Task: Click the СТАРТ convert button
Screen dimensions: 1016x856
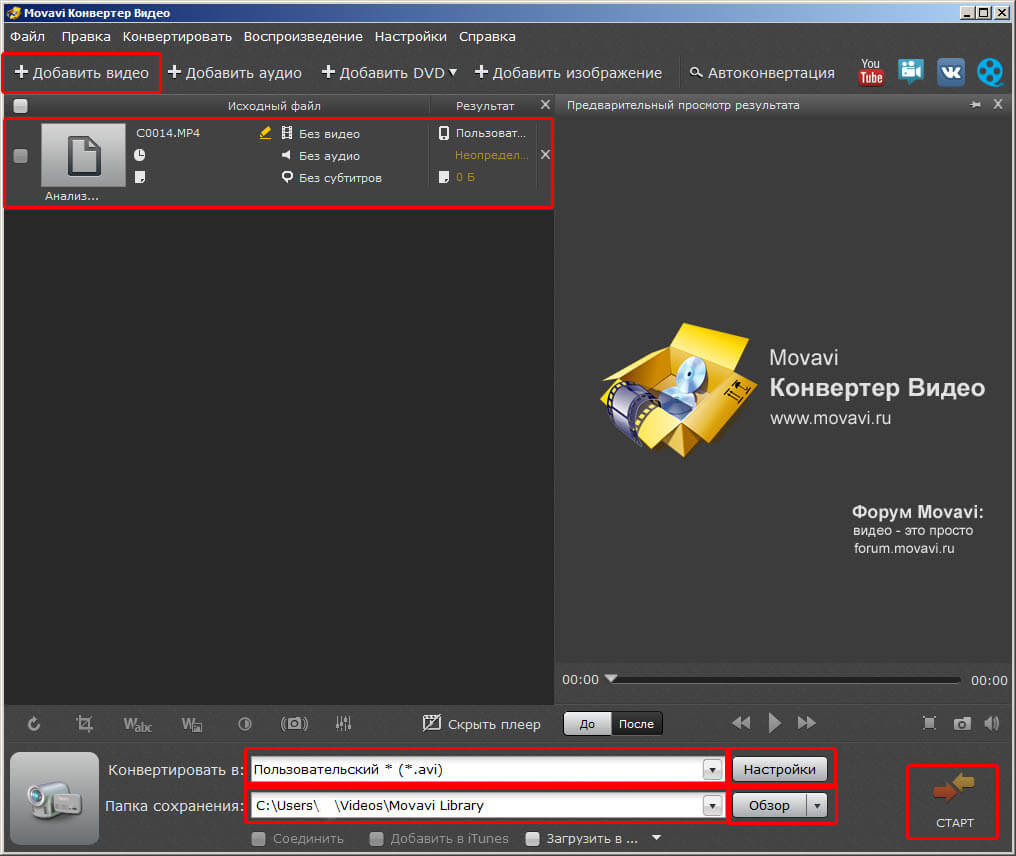Action: coord(954,802)
